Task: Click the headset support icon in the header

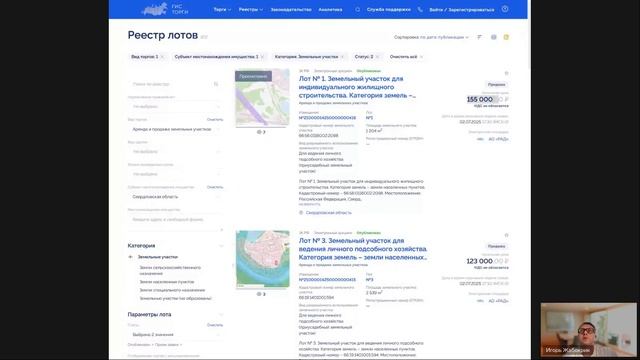Action: click(x=358, y=9)
